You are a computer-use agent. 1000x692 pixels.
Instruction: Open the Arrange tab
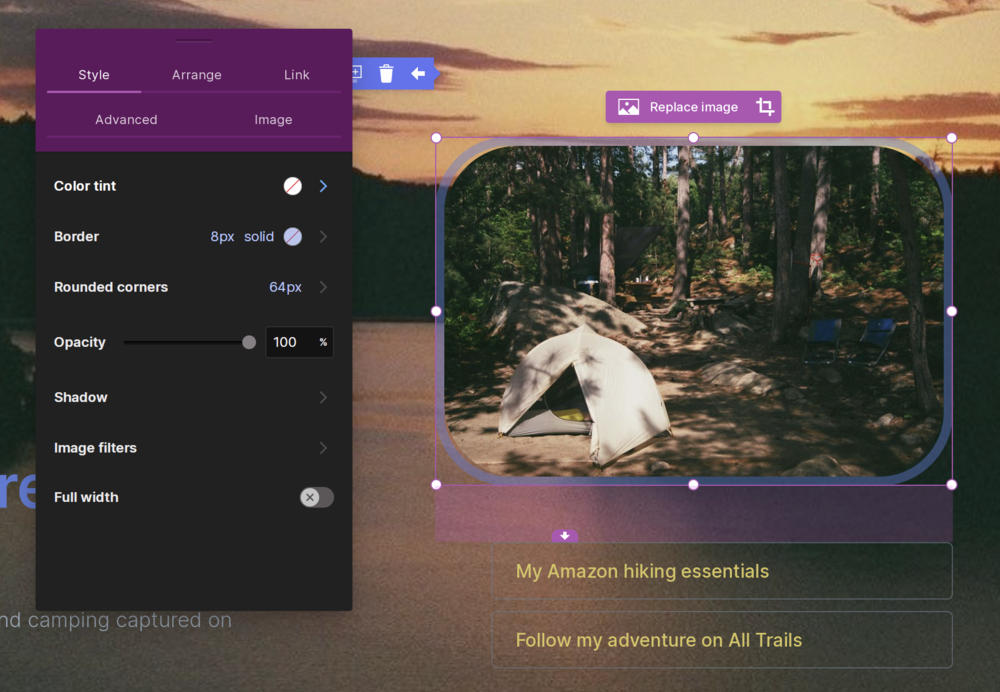coord(196,75)
